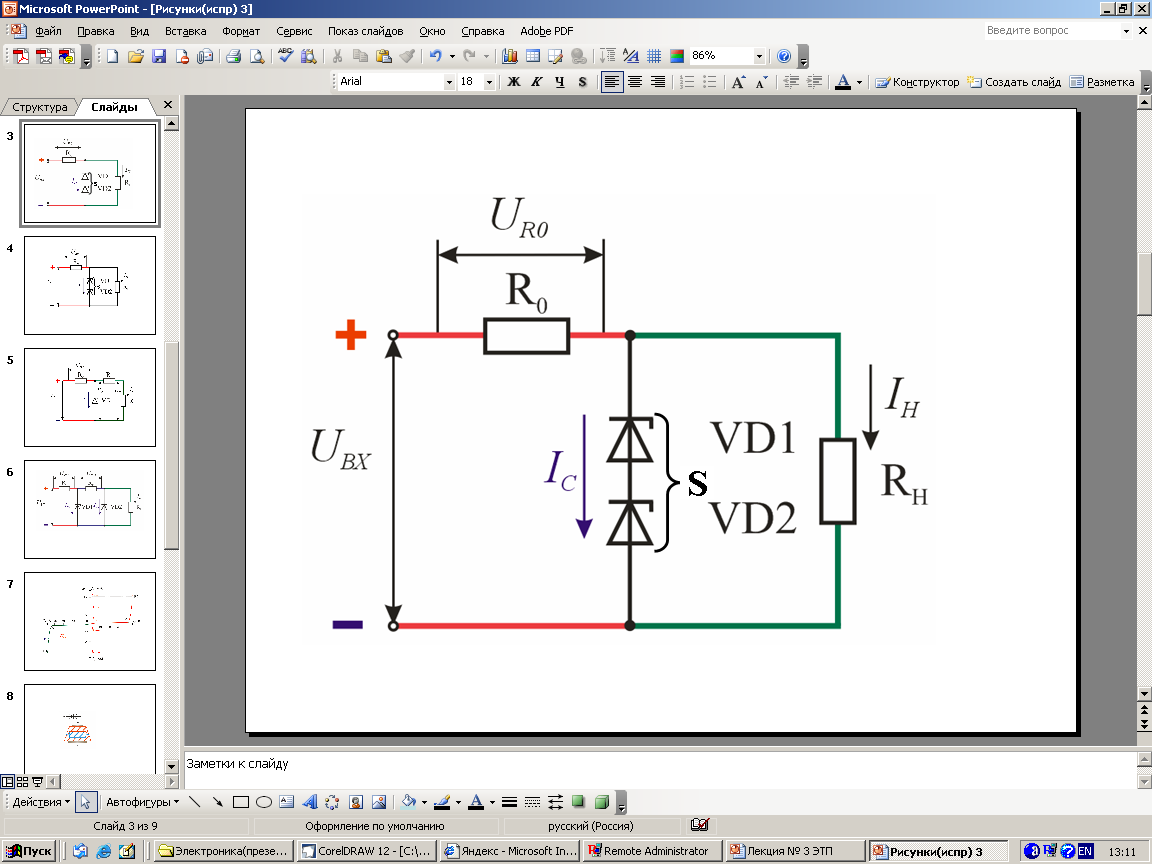This screenshot has width=1152, height=864.
Task: Click the Пуск start button
Action: point(29,851)
